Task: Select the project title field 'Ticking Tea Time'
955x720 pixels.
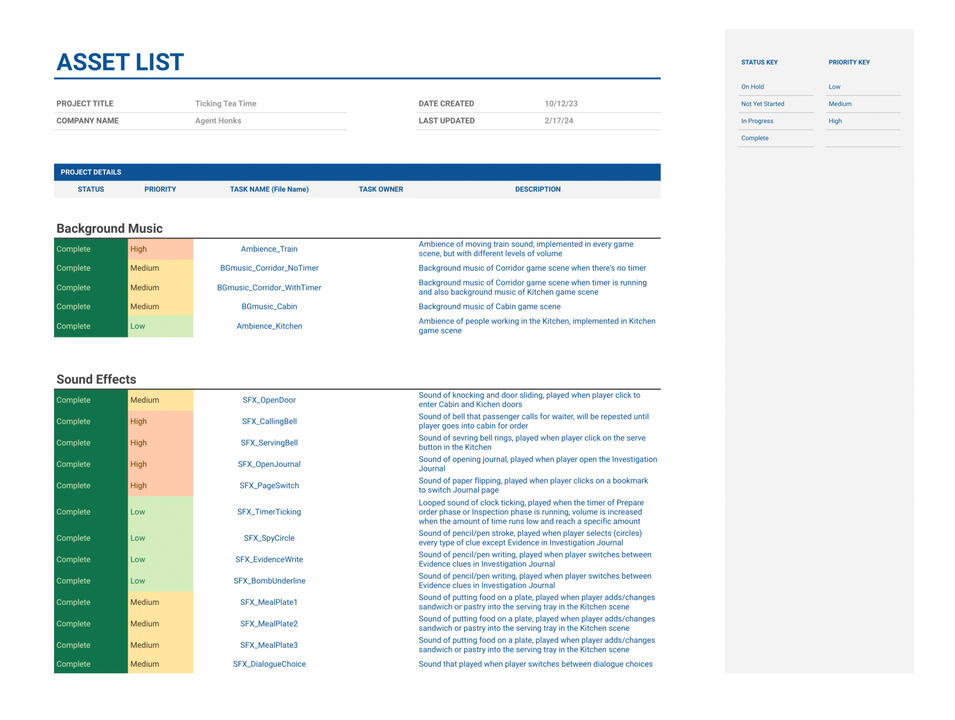Action: pos(226,104)
